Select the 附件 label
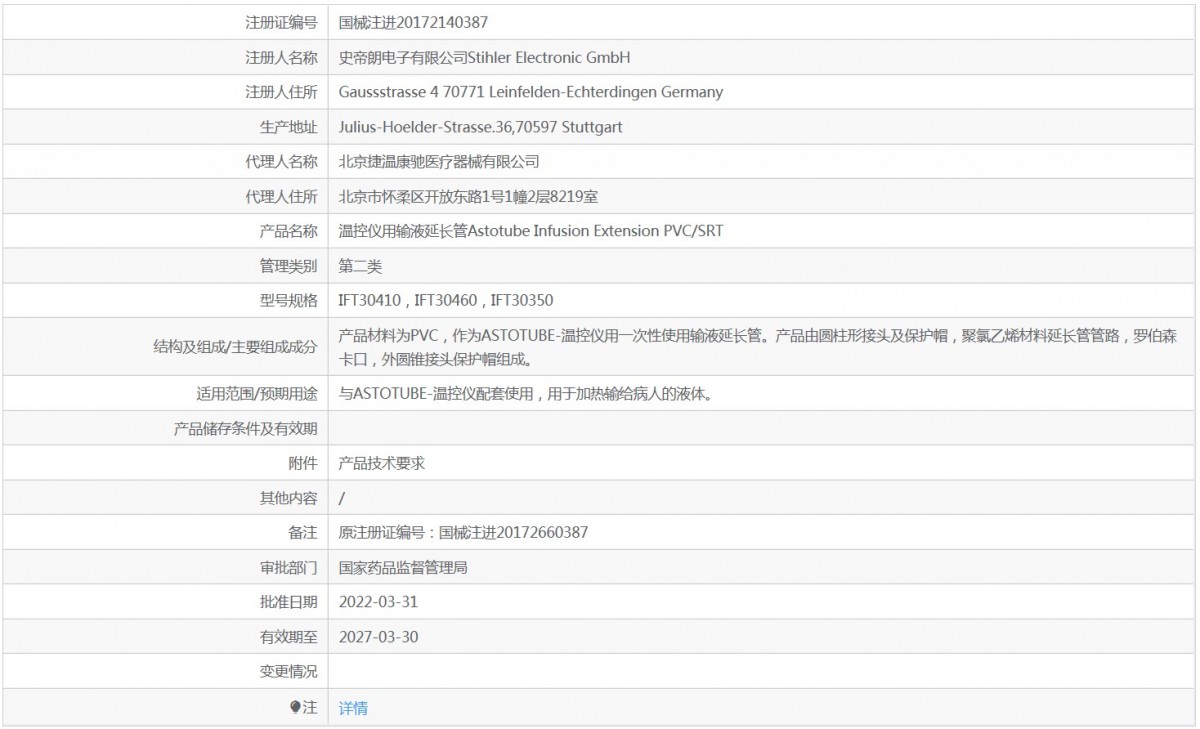This screenshot has width=1200, height=729. click(303, 463)
